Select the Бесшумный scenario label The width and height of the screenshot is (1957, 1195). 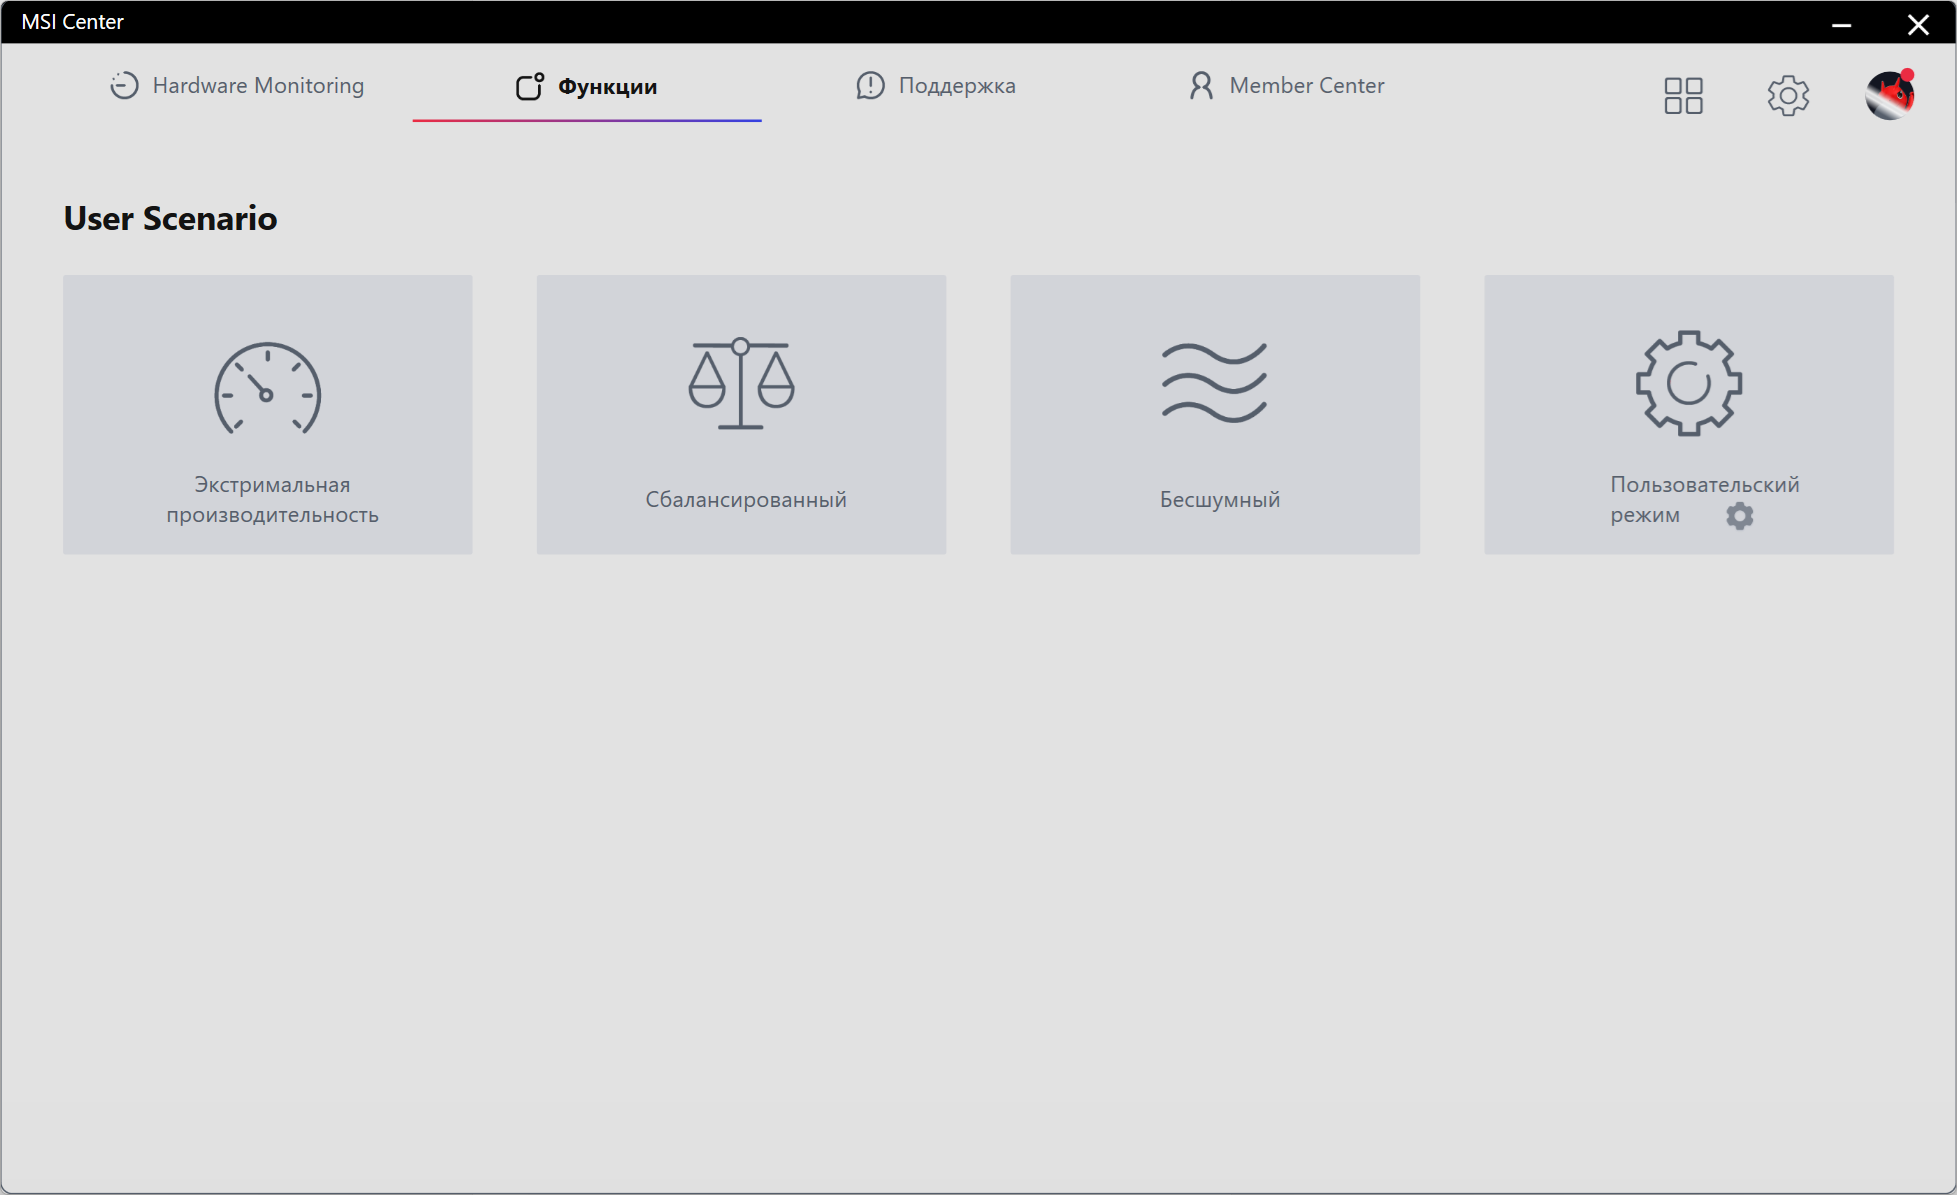1219,499
